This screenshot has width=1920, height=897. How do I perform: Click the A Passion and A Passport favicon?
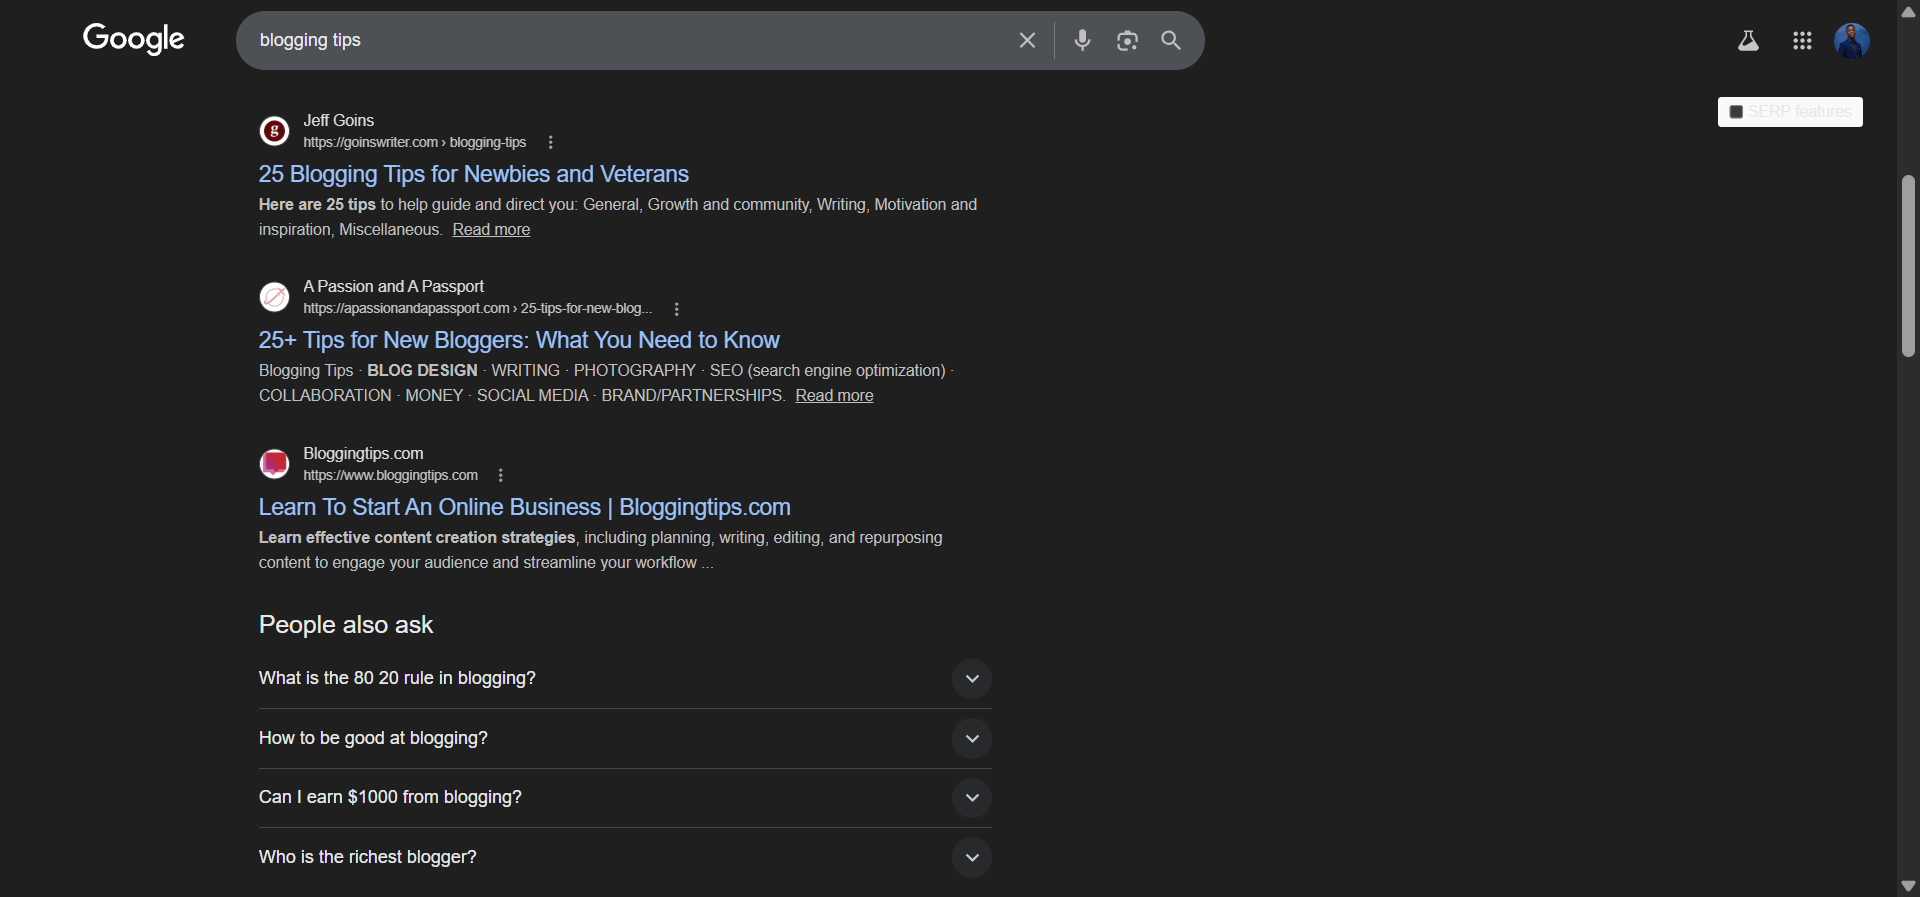274,297
